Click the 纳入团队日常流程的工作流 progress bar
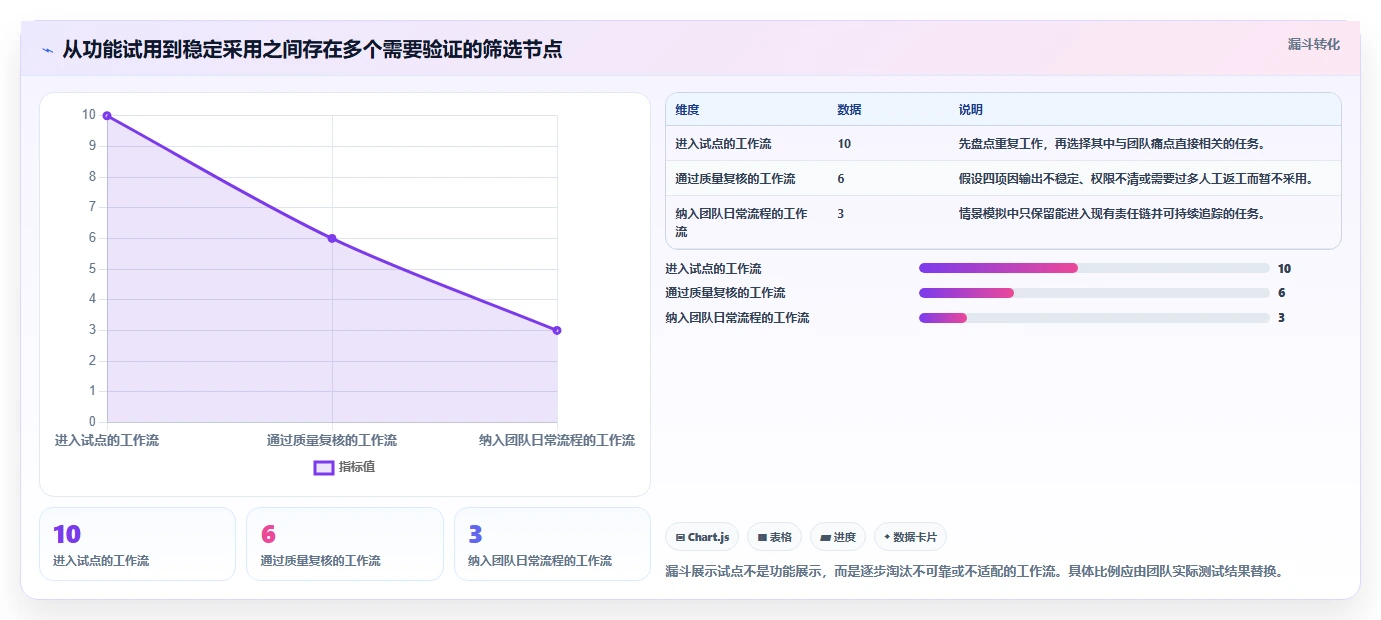This screenshot has height=620, width=1381. point(1094,318)
